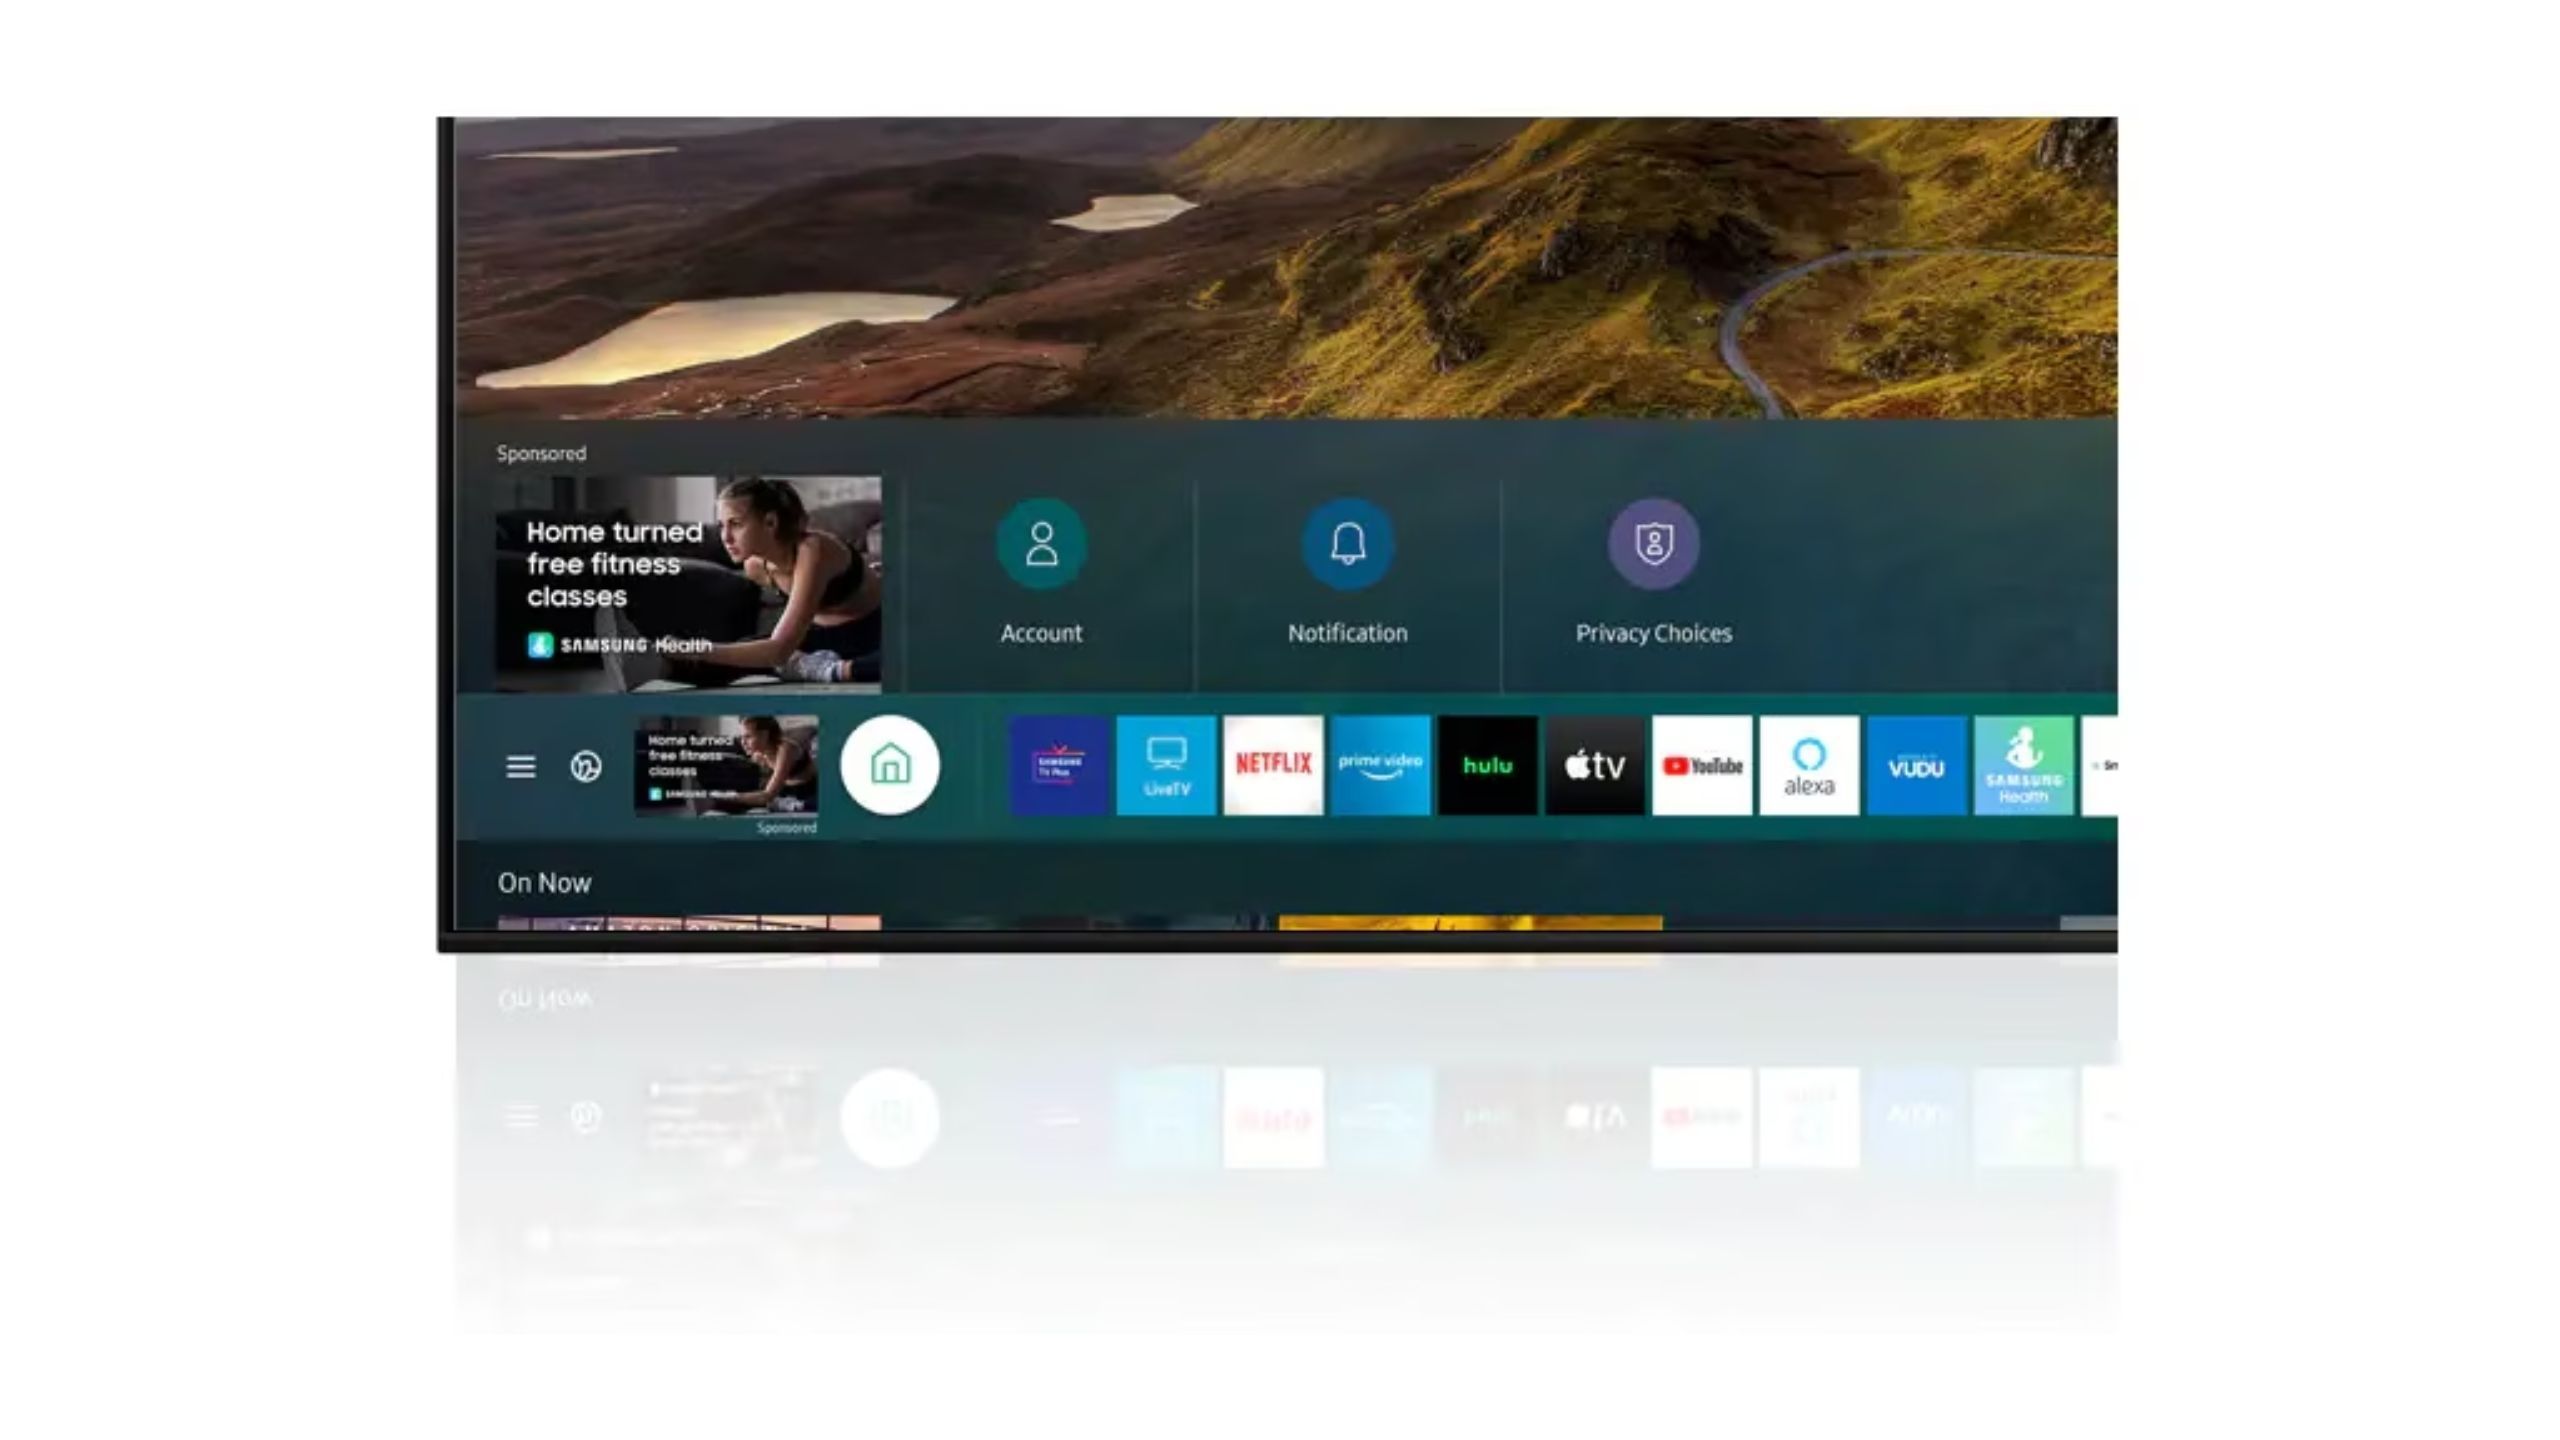Open Amazon Prime Video
Image resolution: width=2560 pixels, height=1440 pixels.
tap(1380, 765)
